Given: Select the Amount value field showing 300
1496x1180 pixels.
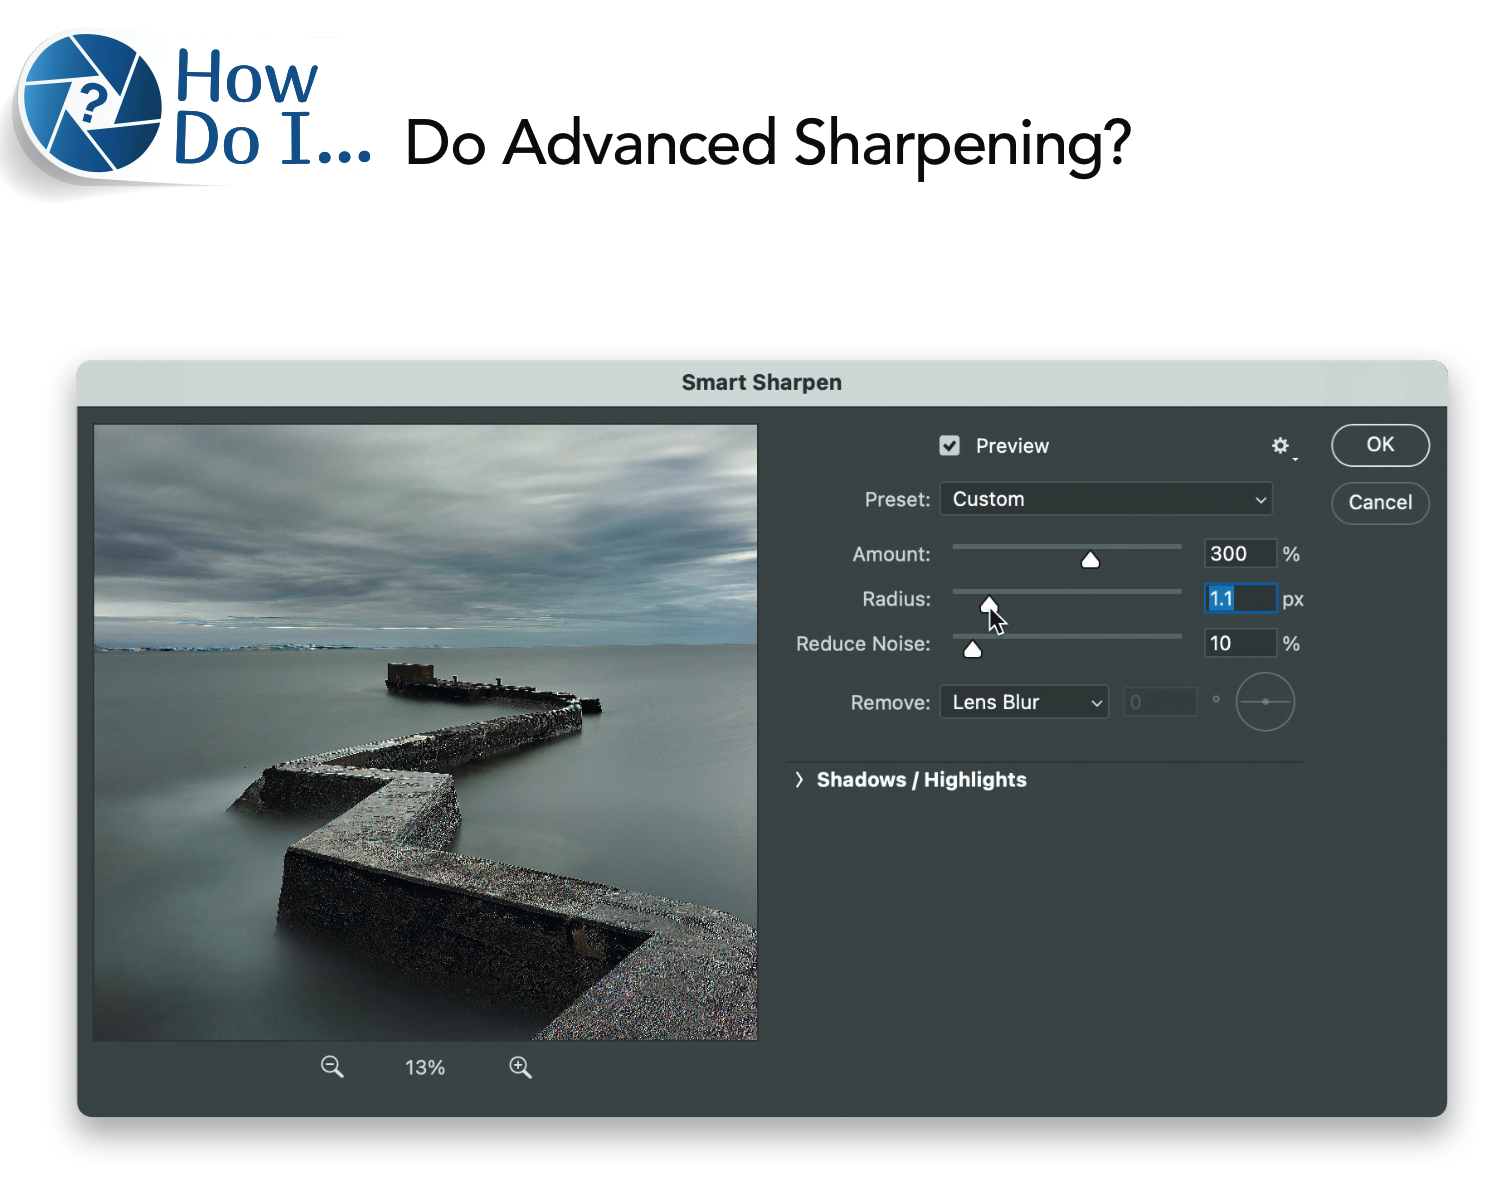Looking at the screenshot, I should tap(1240, 553).
